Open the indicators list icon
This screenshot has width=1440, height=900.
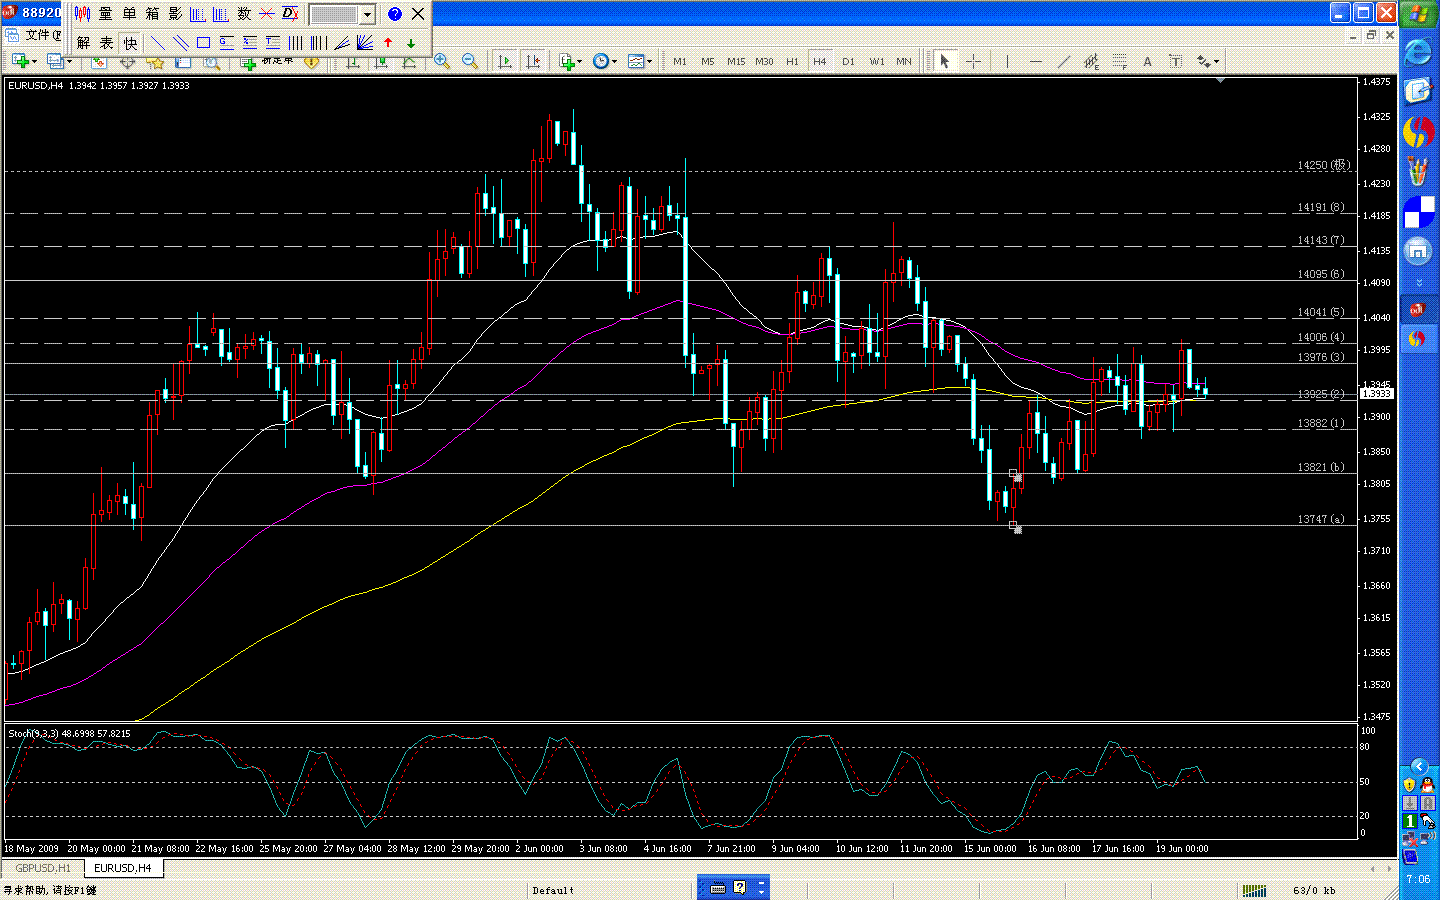click(x=567, y=62)
